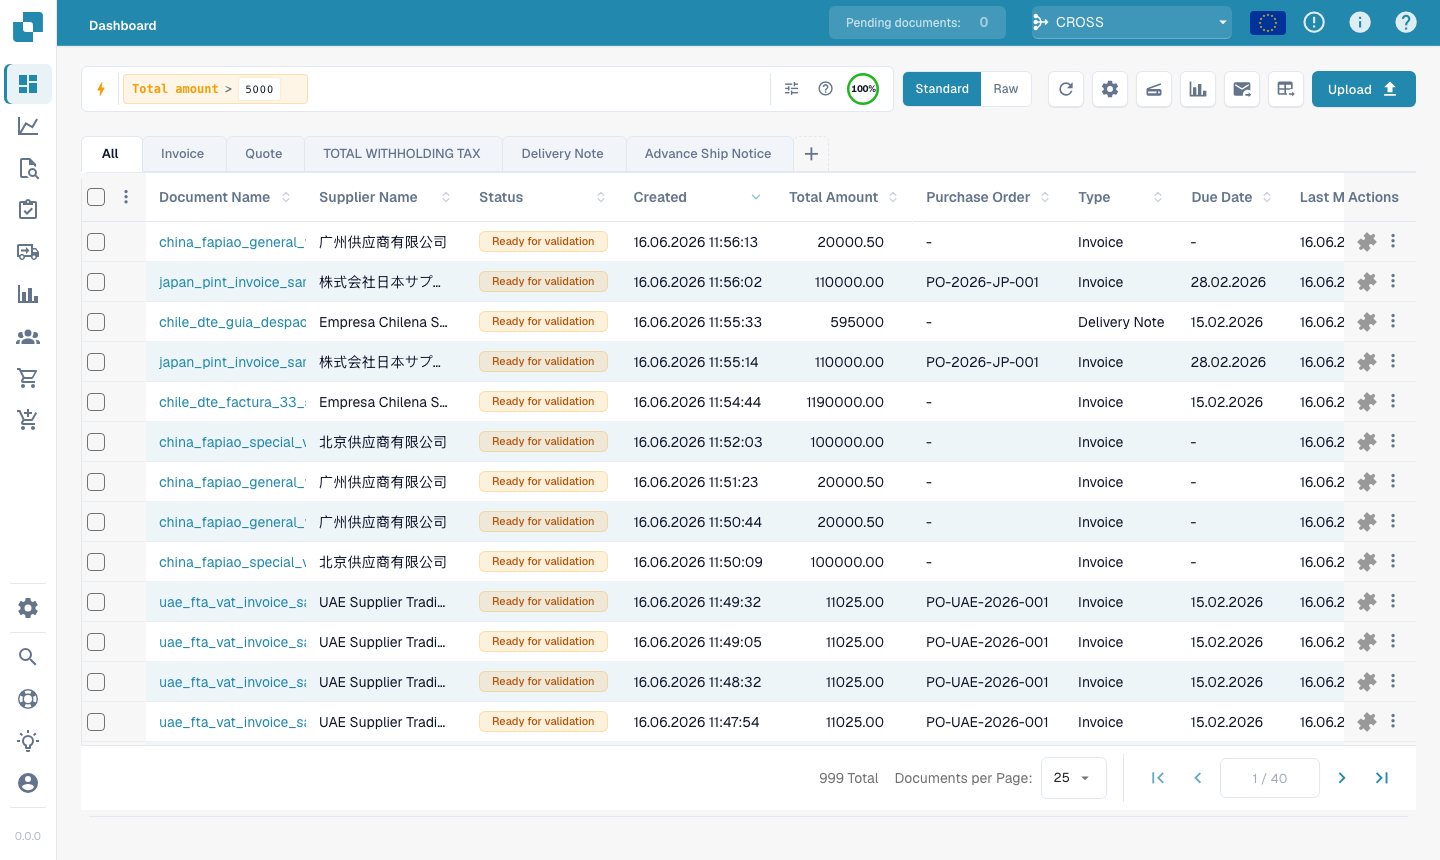Click the page number field showing 1 / 40
The image size is (1440, 860).
[x=1270, y=778]
